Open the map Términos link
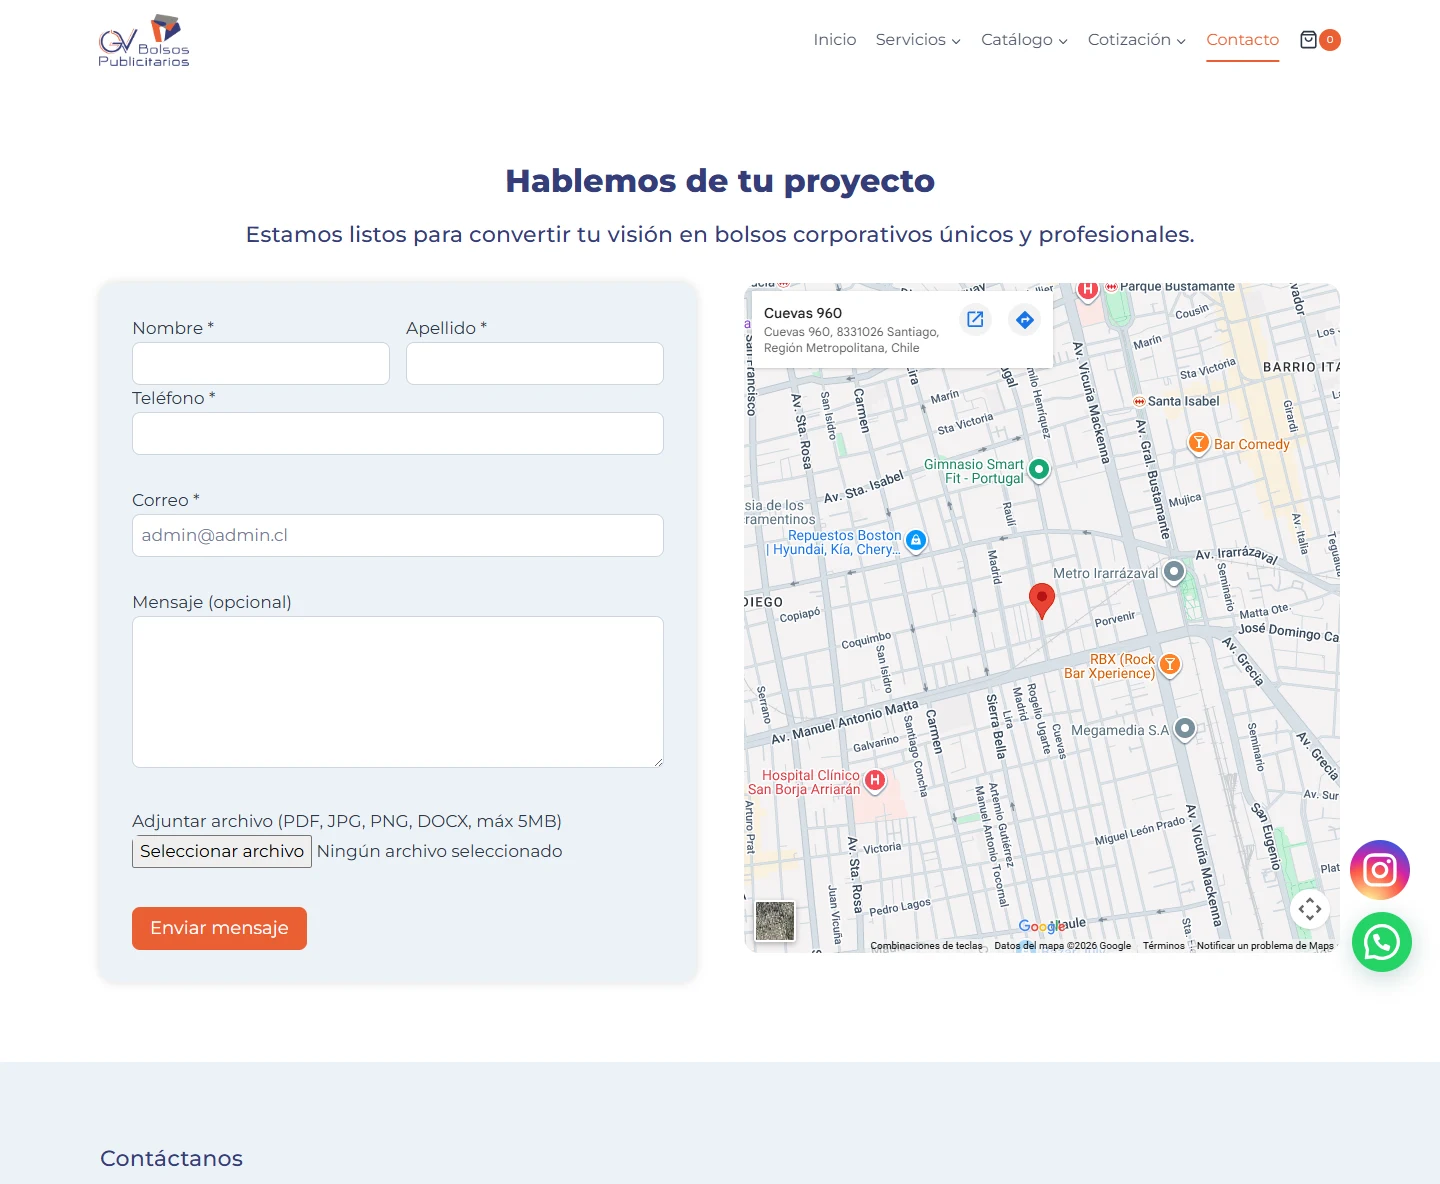This screenshot has width=1440, height=1184. pos(1164,945)
